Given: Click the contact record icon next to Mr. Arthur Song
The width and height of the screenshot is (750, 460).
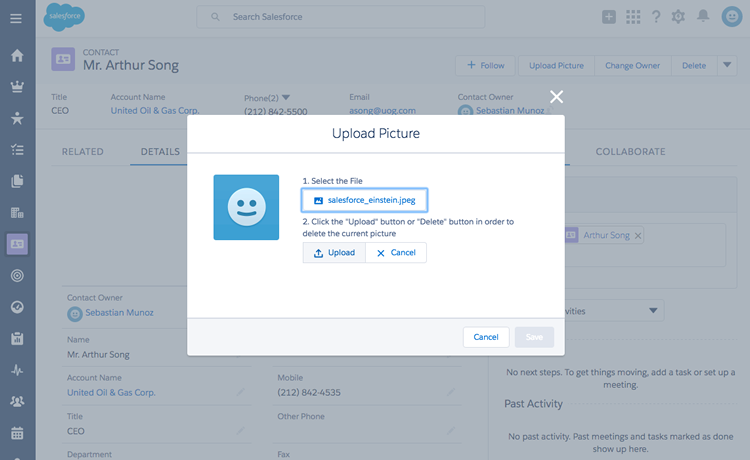Looking at the screenshot, I should [x=63, y=59].
